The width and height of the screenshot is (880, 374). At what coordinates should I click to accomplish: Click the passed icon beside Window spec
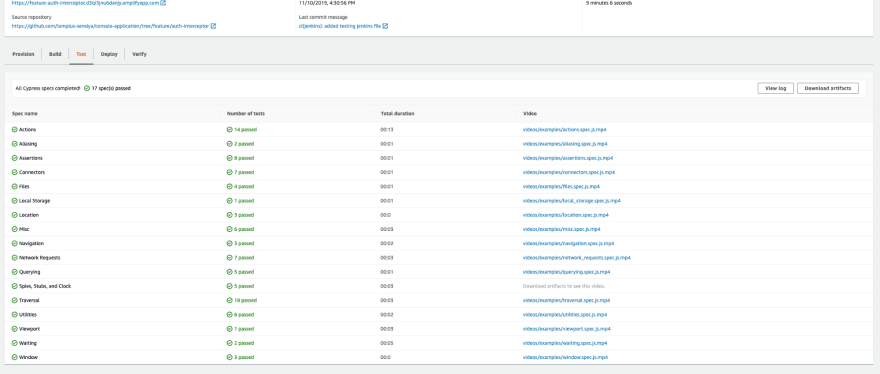click(15, 357)
